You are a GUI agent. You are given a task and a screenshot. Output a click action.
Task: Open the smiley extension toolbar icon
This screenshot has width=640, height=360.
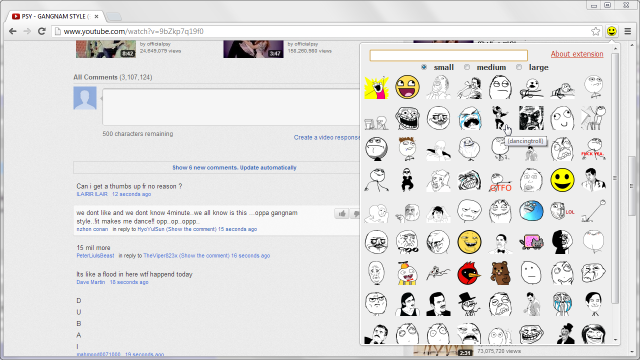[611, 31]
